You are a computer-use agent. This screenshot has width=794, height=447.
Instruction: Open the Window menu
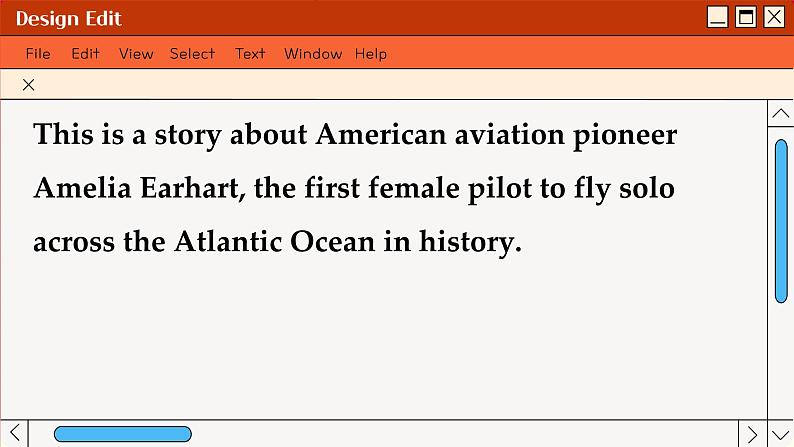click(313, 54)
